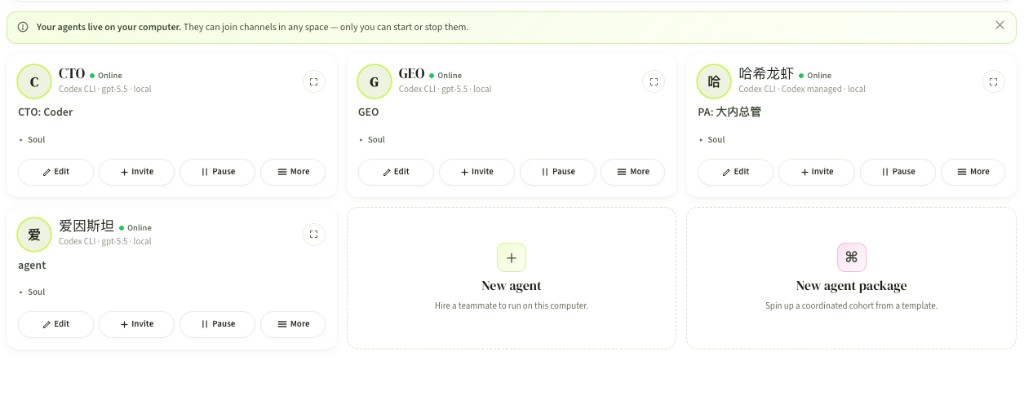The height and width of the screenshot is (417, 1024).
Task: Click the command icon for New agent package
Action: pyautogui.click(x=852, y=258)
